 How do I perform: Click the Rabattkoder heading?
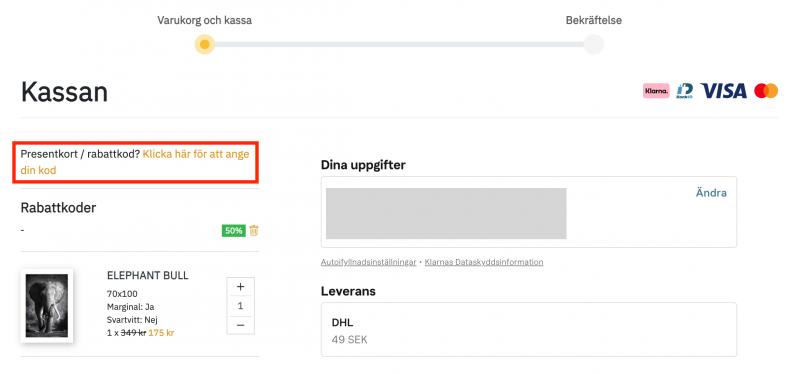[x=58, y=208]
